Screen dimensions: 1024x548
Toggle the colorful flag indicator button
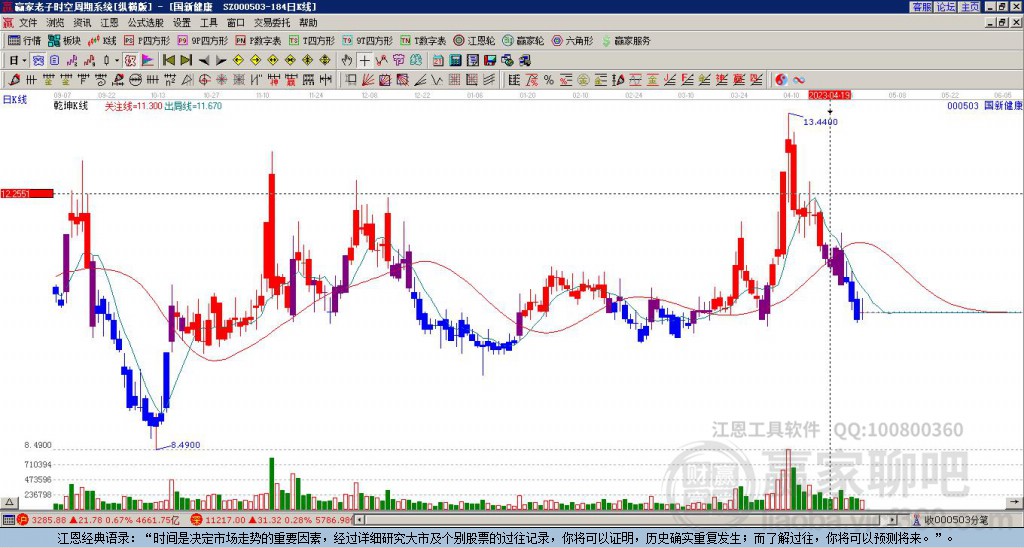(148, 60)
